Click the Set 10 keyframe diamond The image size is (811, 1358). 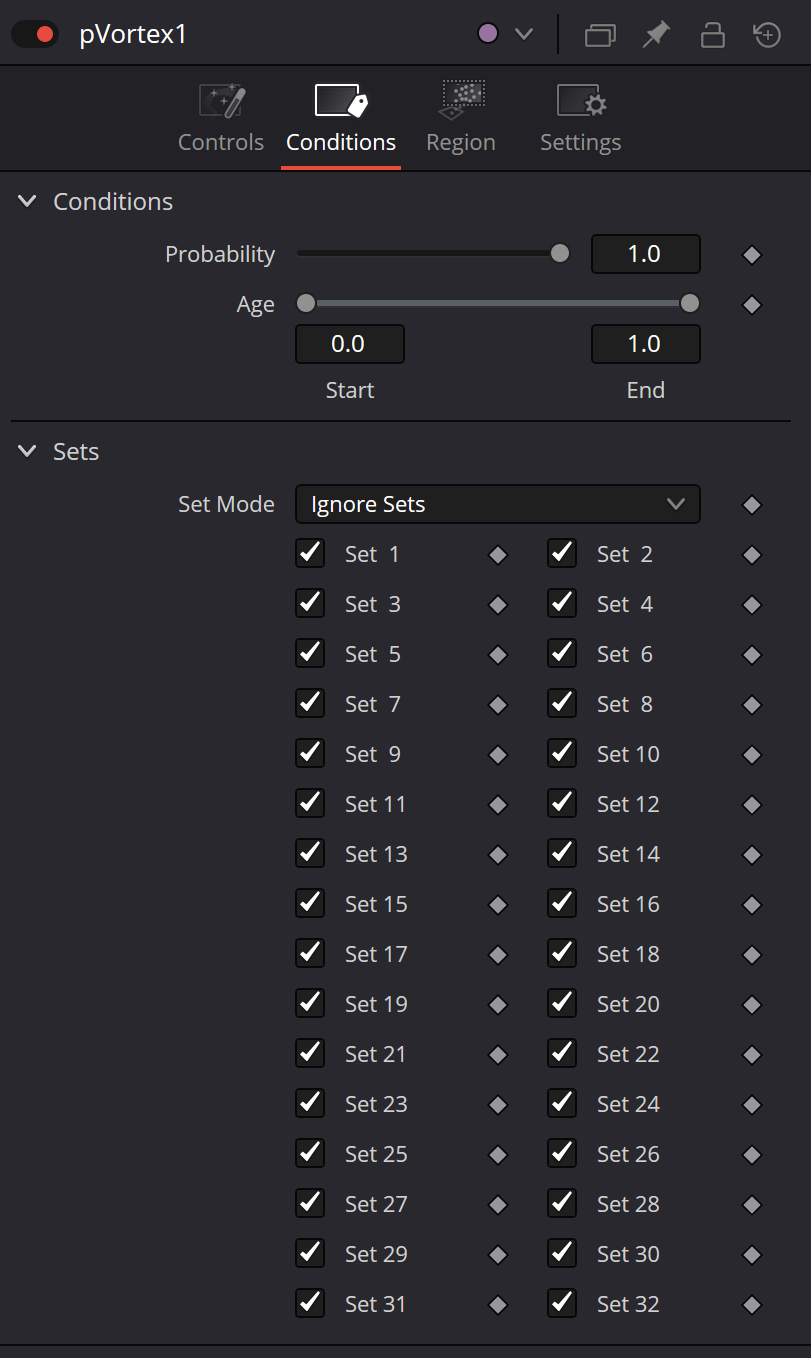pos(752,755)
